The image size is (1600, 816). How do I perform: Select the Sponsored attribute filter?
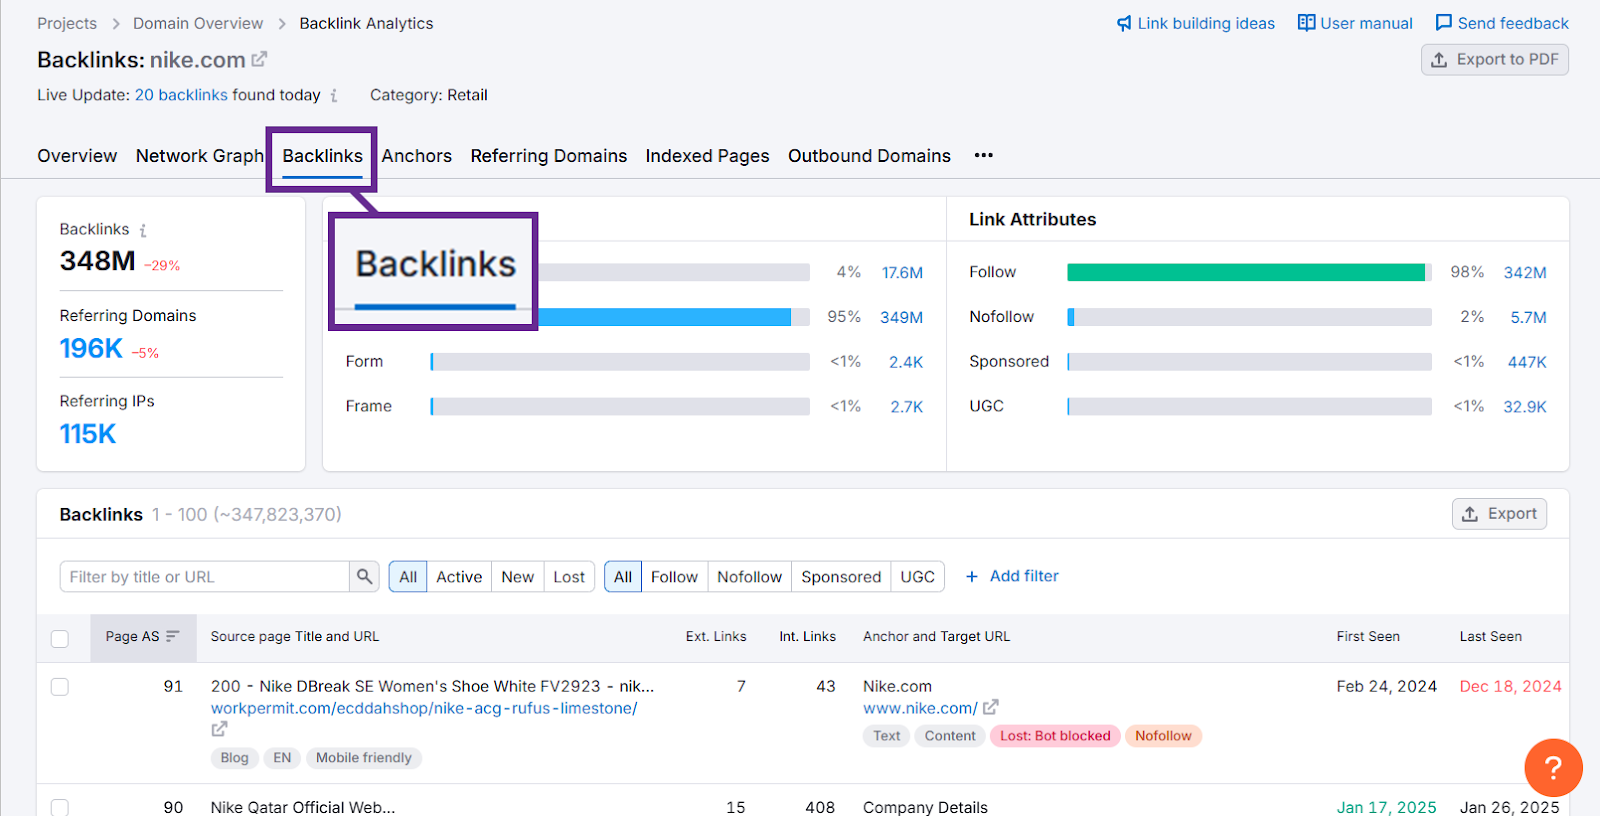(x=841, y=577)
